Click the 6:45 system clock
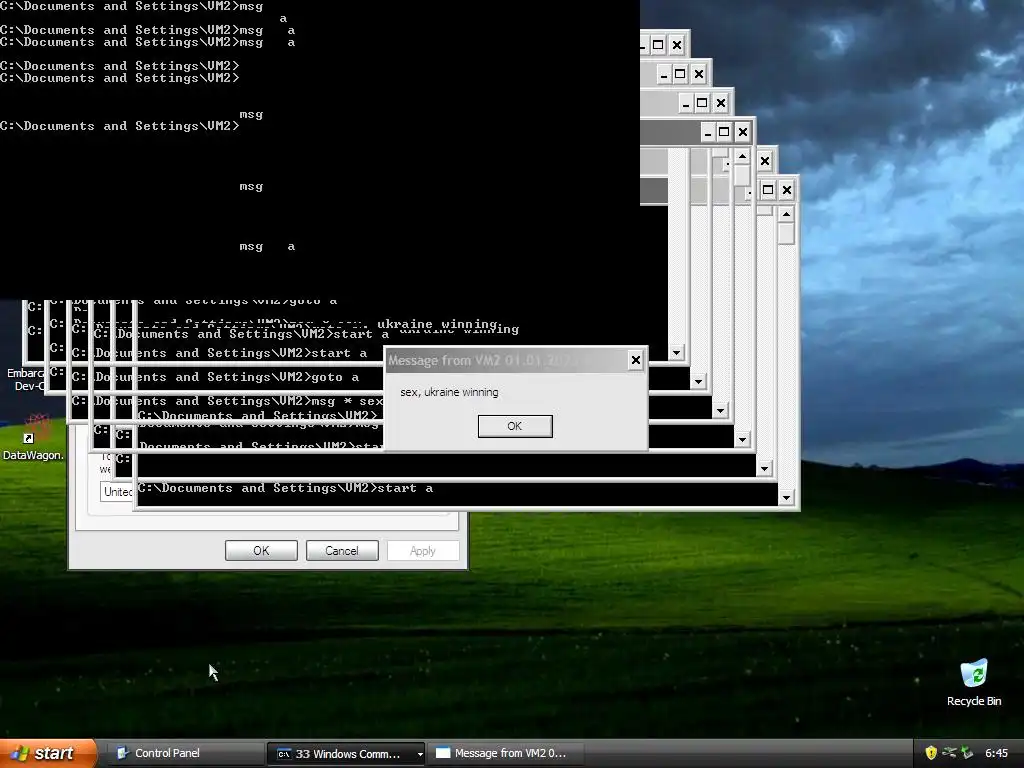This screenshot has width=1024, height=768. pos(997,753)
